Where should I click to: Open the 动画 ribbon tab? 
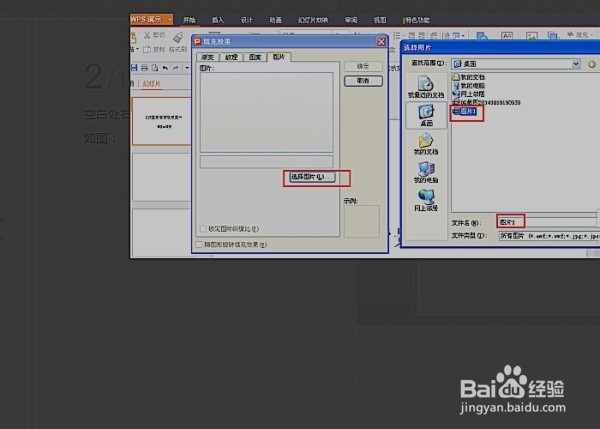tap(276, 20)
